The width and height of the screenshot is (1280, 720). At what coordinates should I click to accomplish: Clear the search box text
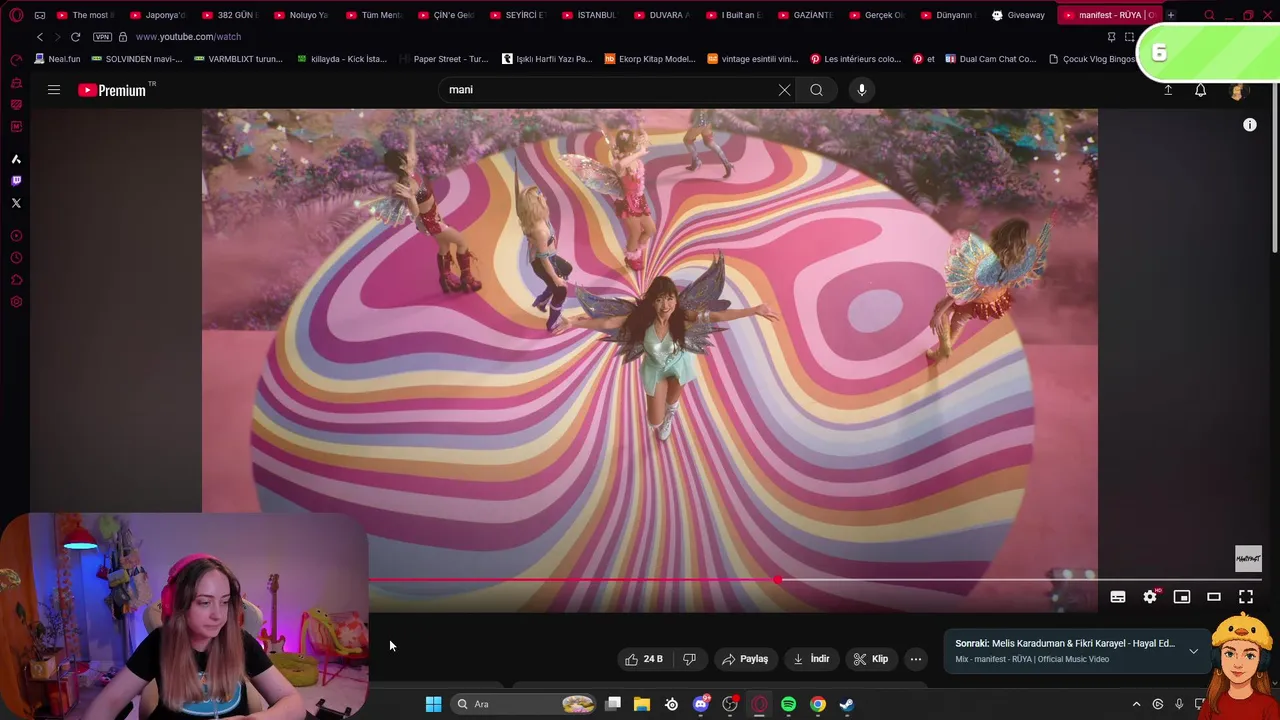pos(785,90)
